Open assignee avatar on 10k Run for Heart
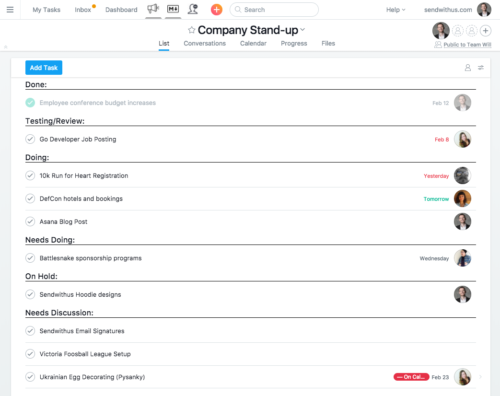The width and height of the screenshot is (500, 396). pos(462,175)
